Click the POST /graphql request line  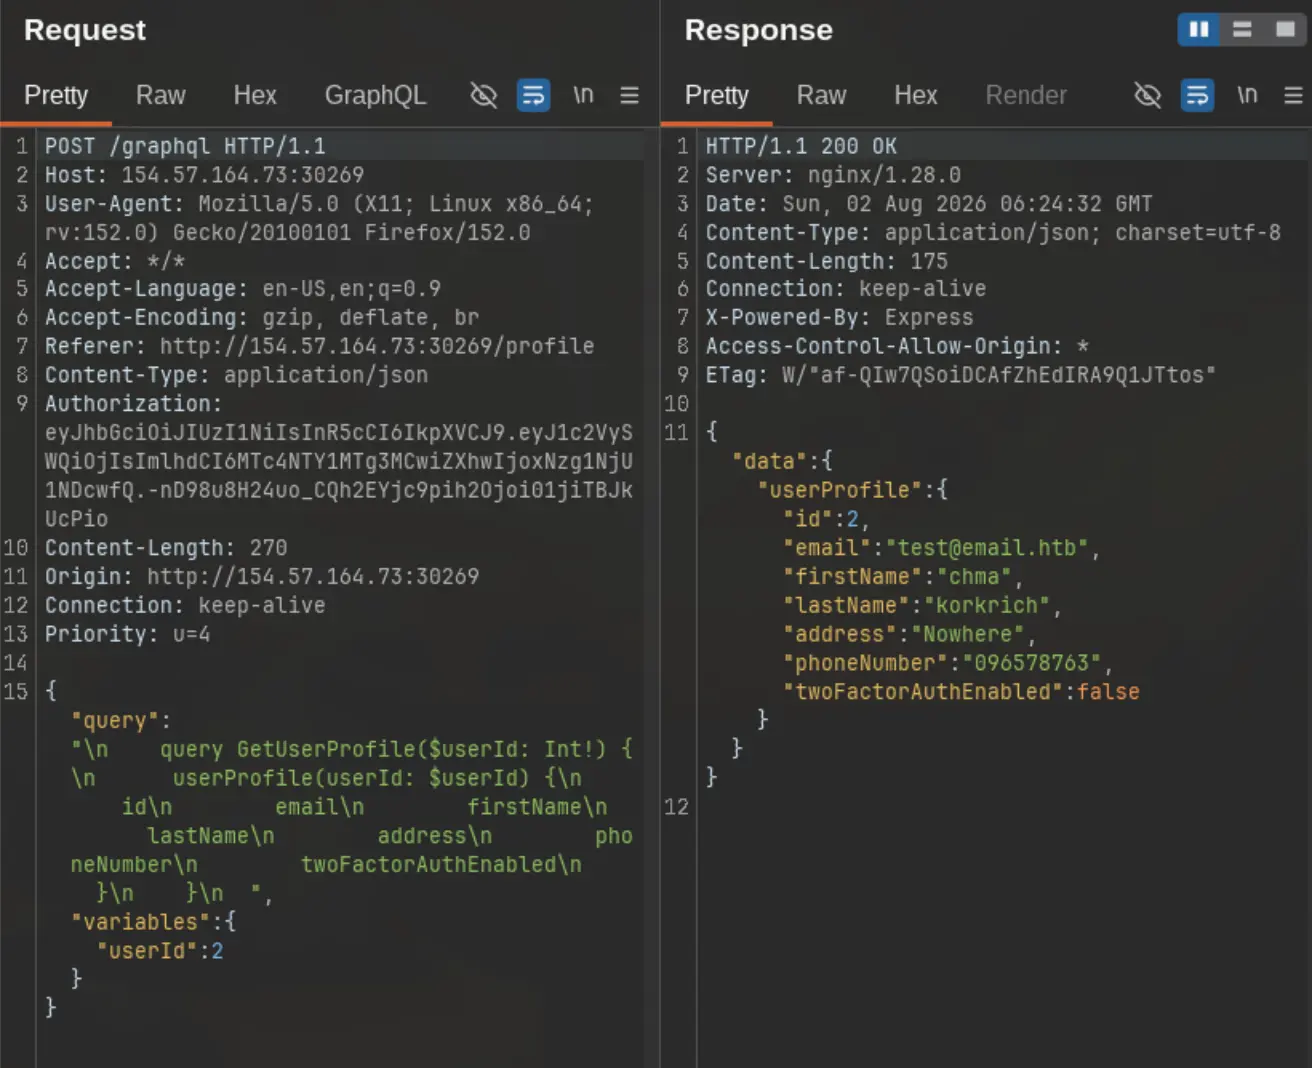pos(185,146)
